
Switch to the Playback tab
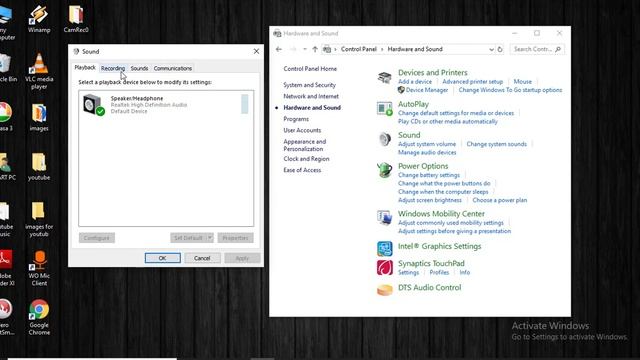click(x=85, y=68)
